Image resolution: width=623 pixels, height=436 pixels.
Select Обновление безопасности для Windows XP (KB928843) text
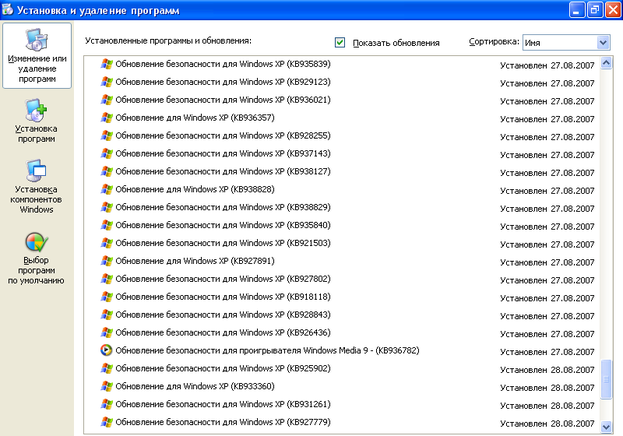[223, 314]
